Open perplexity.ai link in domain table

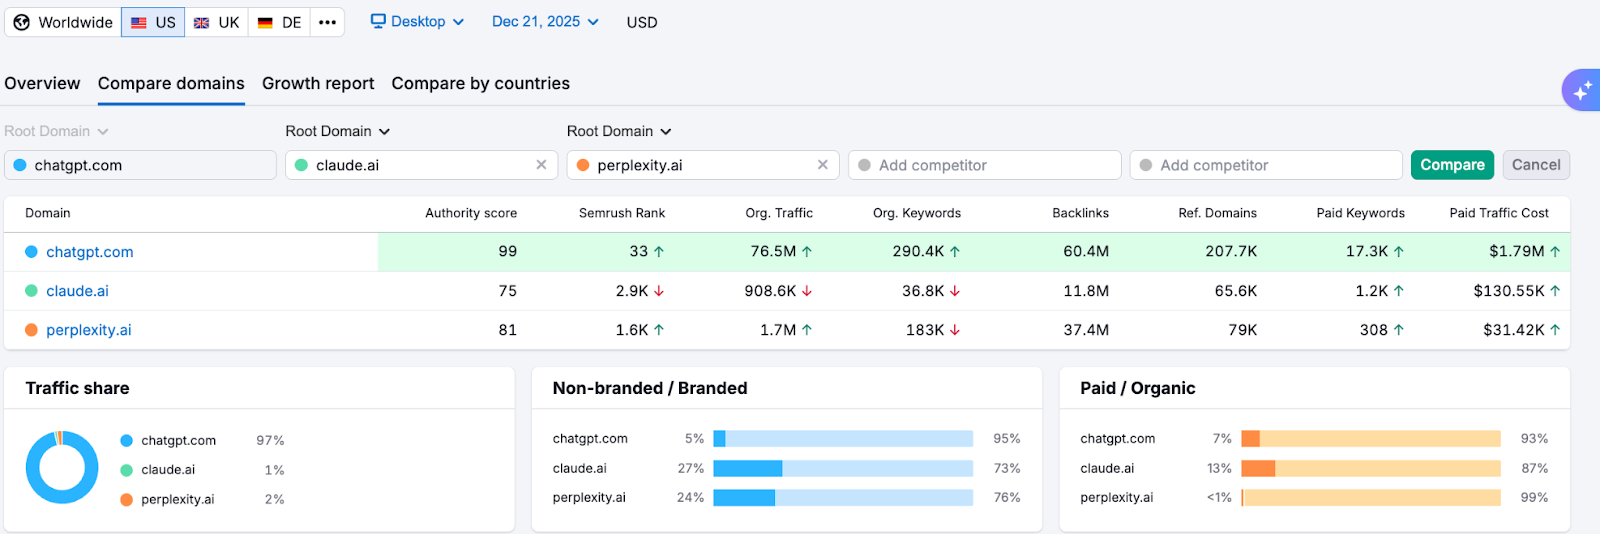pyautogui.click(x=88, y=330)
